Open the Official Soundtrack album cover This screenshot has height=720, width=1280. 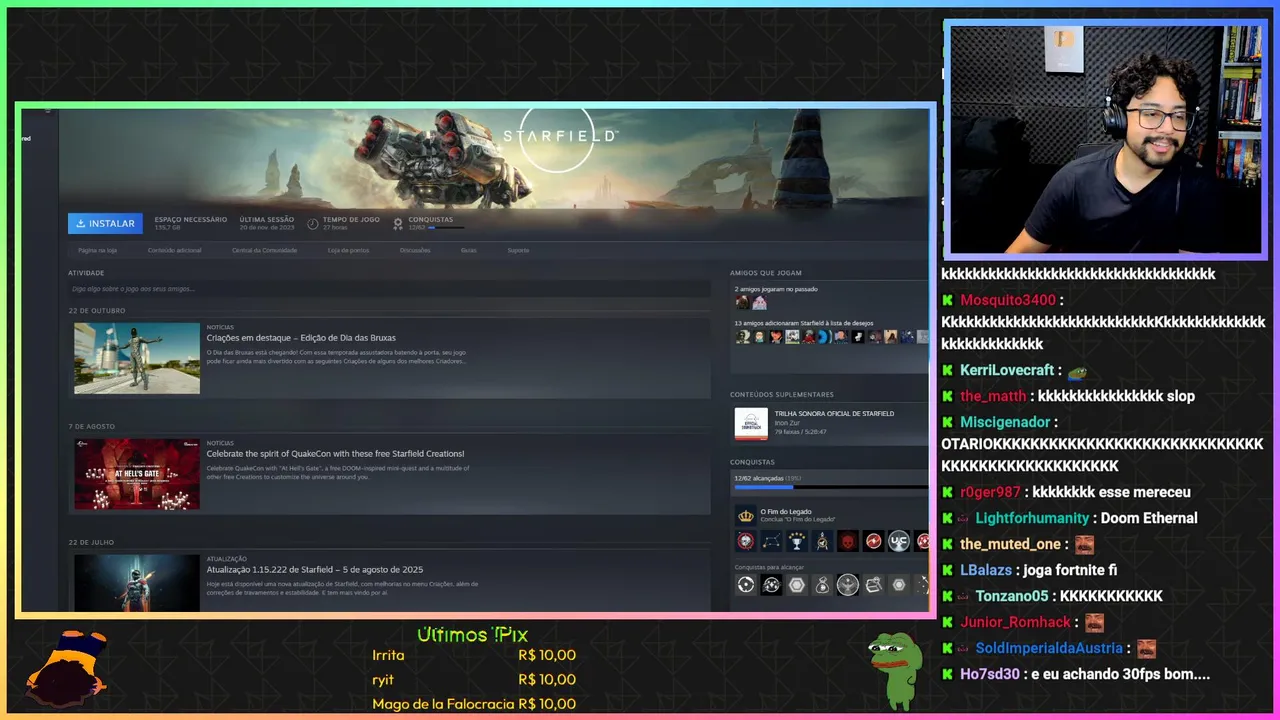tap(751, 423)
